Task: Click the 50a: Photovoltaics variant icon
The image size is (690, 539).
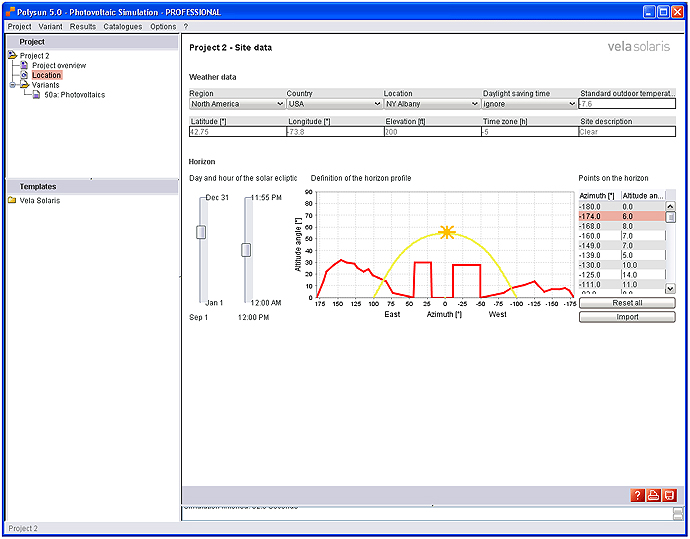Action: (x=36, y=95)
